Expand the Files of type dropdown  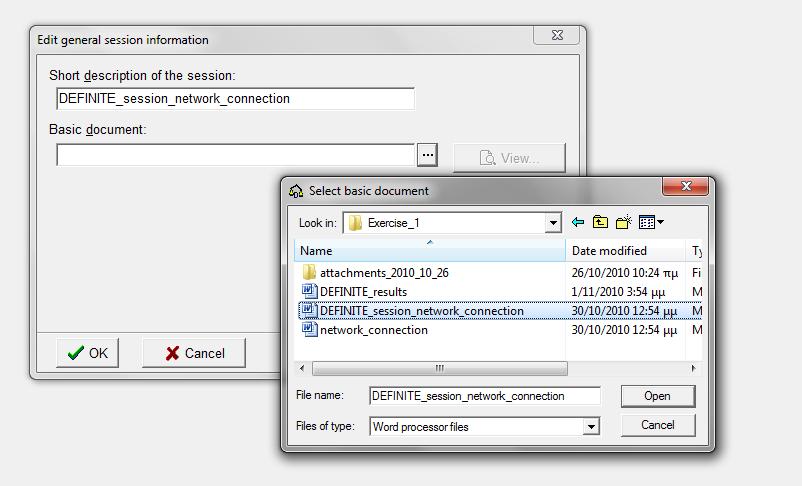[x=591, y=426]
